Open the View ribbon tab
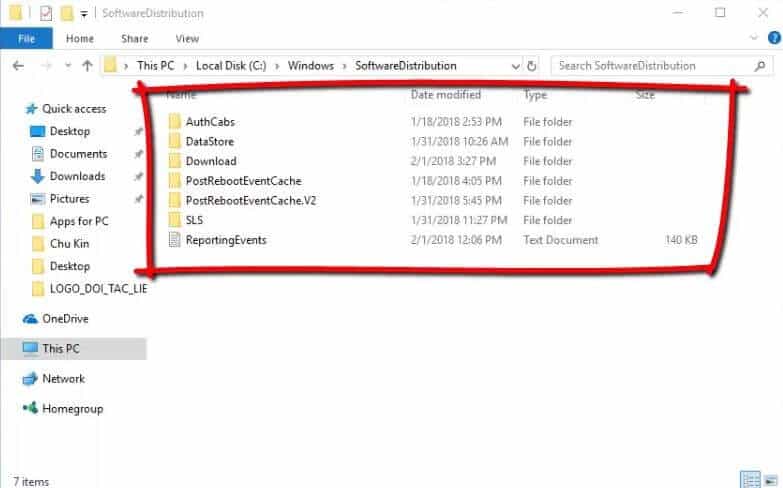Image resolution: width=783 pixels, height=488 pixels. 187,38
